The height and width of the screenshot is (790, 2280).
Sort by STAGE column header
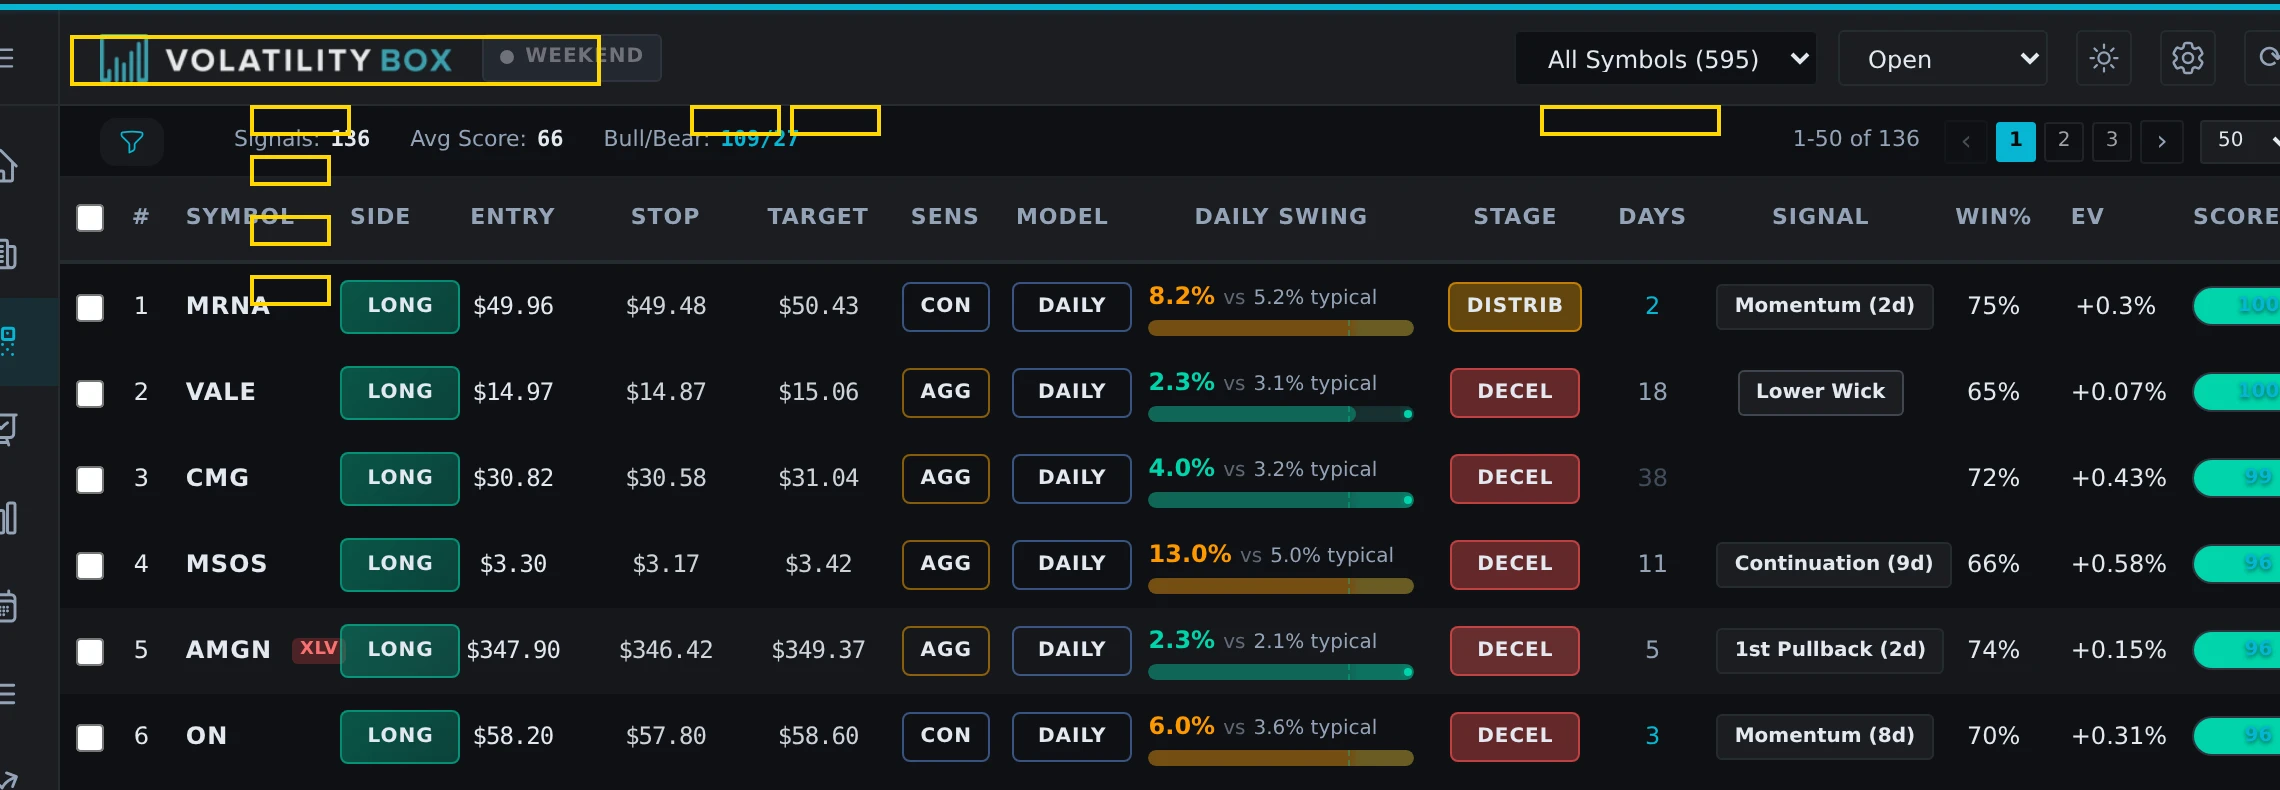pyautogui.click(x=1514, y=216)
